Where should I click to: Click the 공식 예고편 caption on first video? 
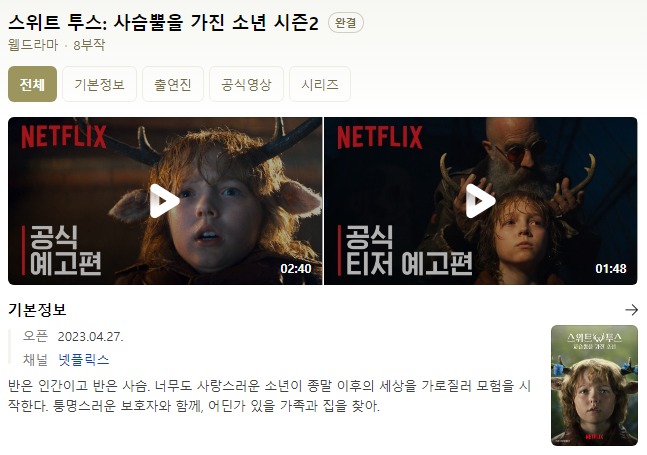pyautogui.click(x=66, y=250)
